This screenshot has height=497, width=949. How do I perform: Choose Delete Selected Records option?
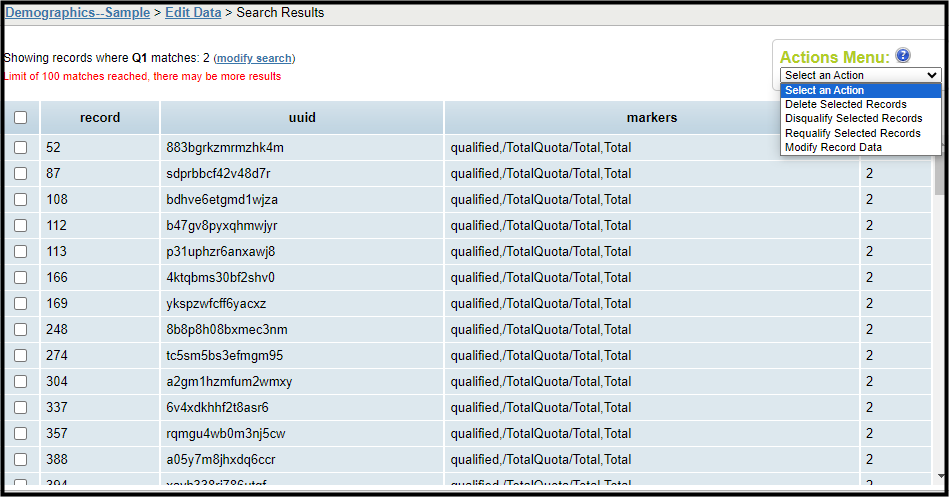click(861, 104)
